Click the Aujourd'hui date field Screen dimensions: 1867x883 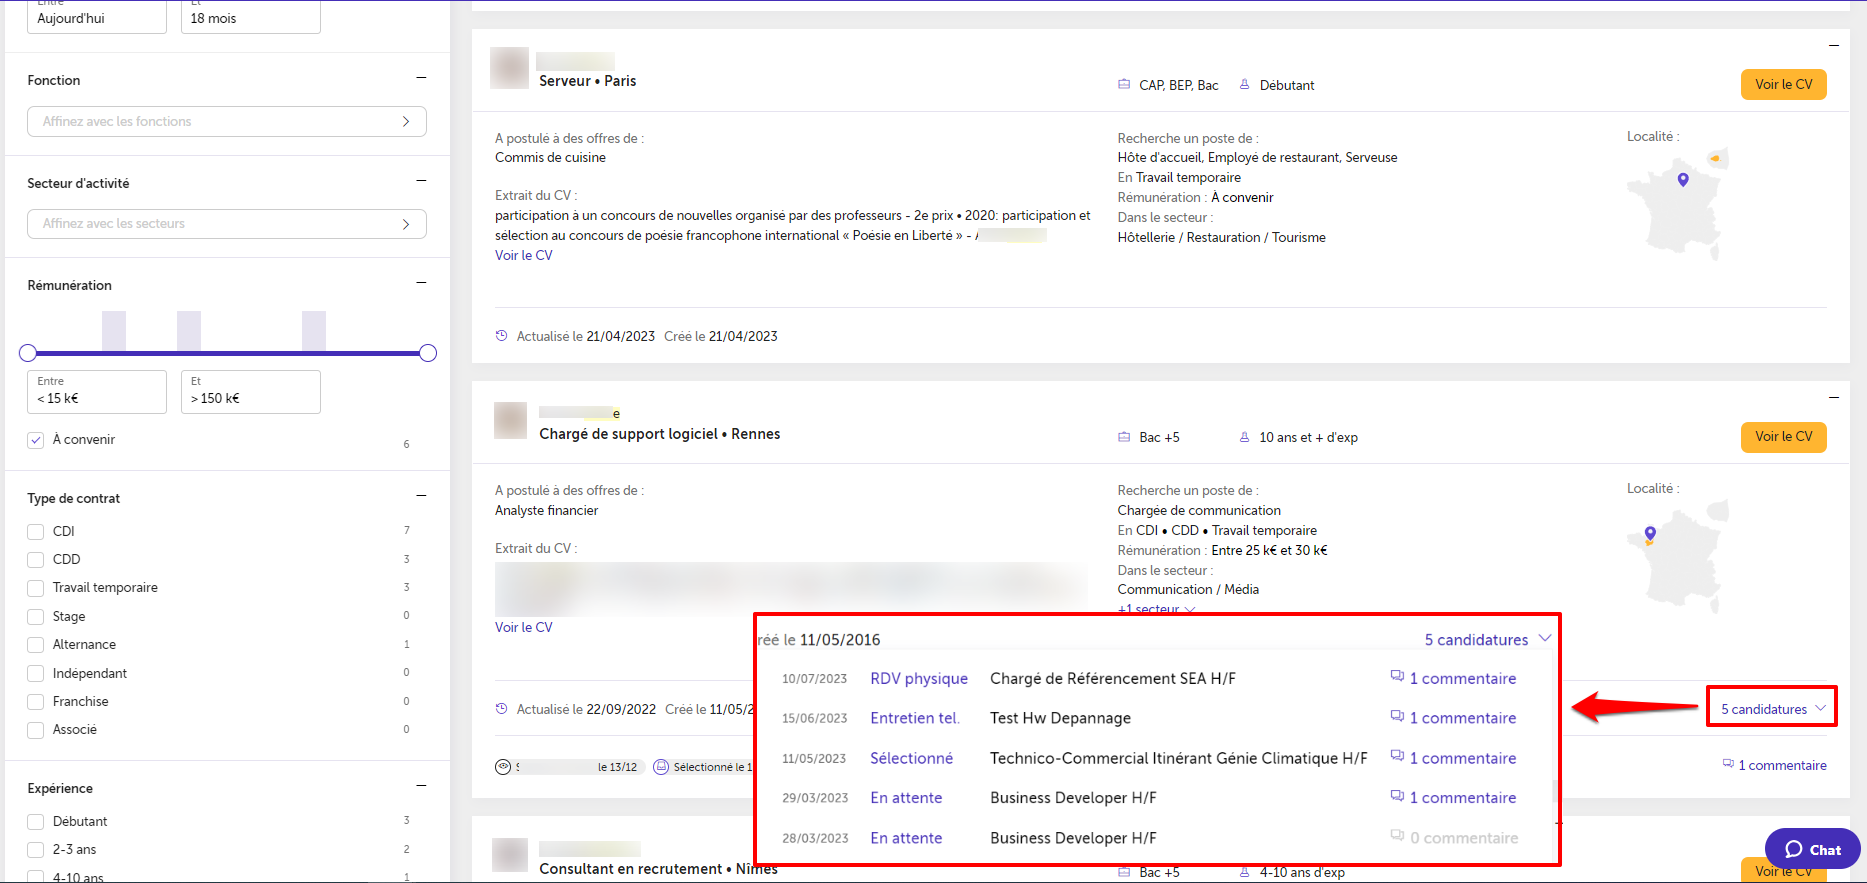point(97,17)
